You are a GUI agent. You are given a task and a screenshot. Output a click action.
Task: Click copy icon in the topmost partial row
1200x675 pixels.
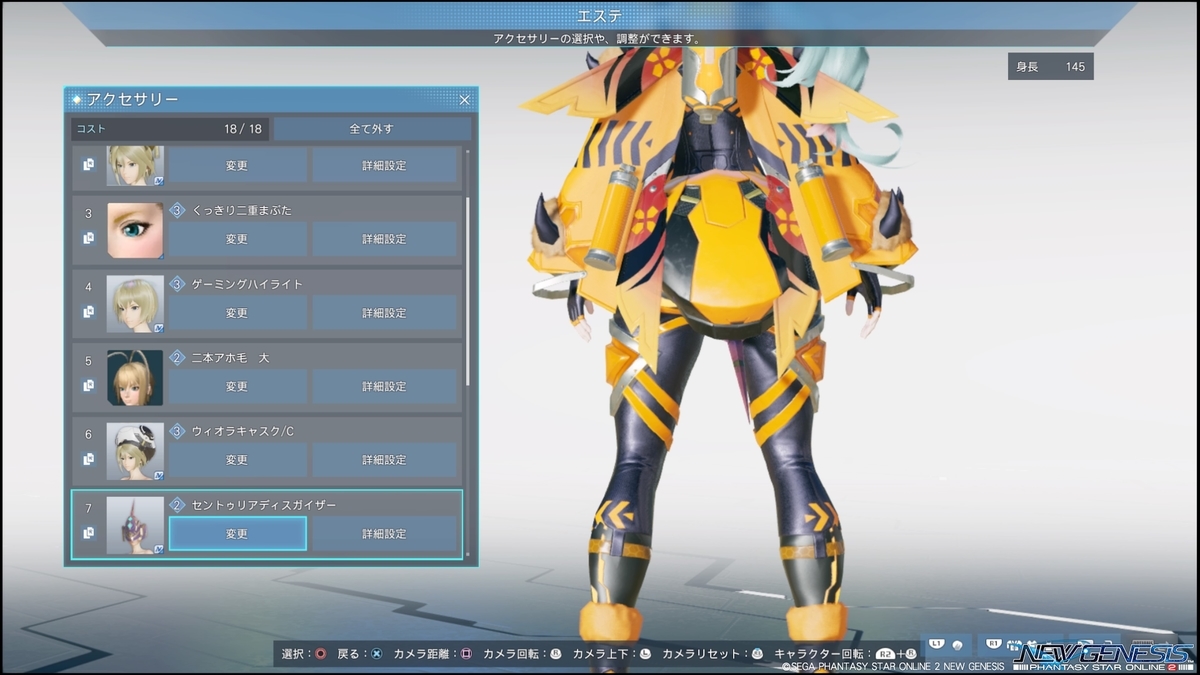pyautogui.click(x=88, y=164)
